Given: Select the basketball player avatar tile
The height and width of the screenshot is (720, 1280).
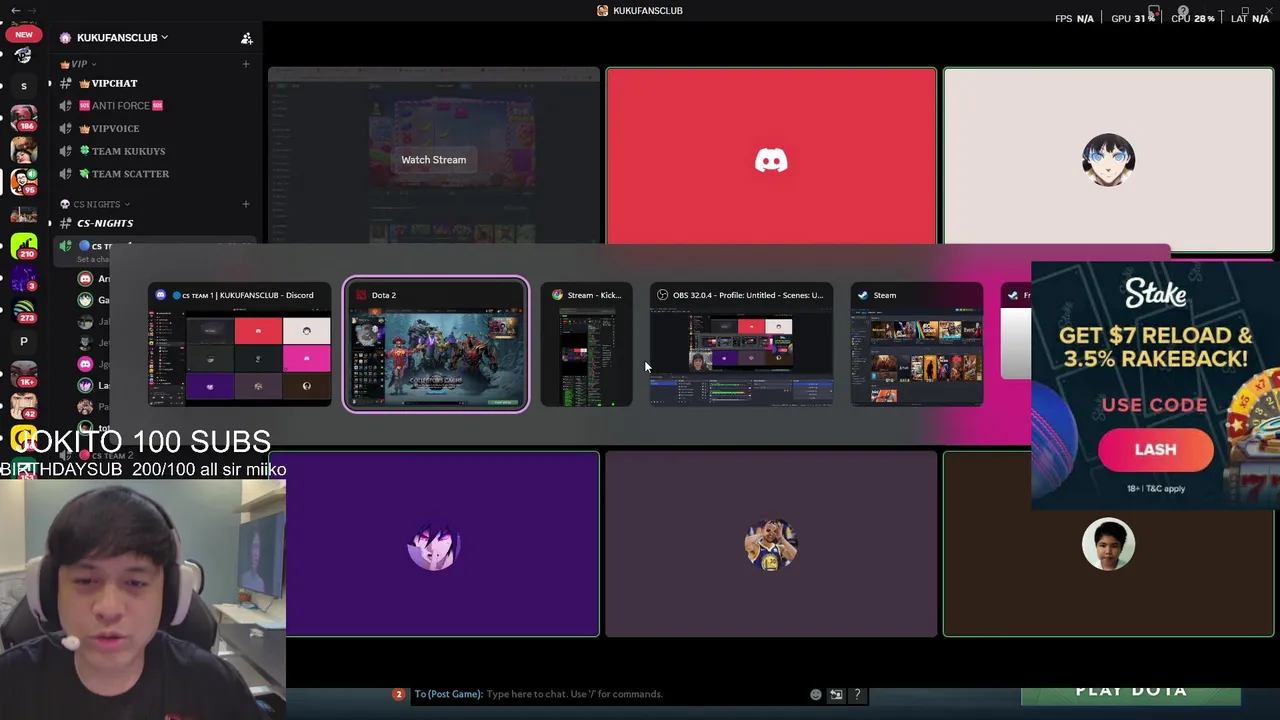Looking at the screenshot, I should point(771,544).
